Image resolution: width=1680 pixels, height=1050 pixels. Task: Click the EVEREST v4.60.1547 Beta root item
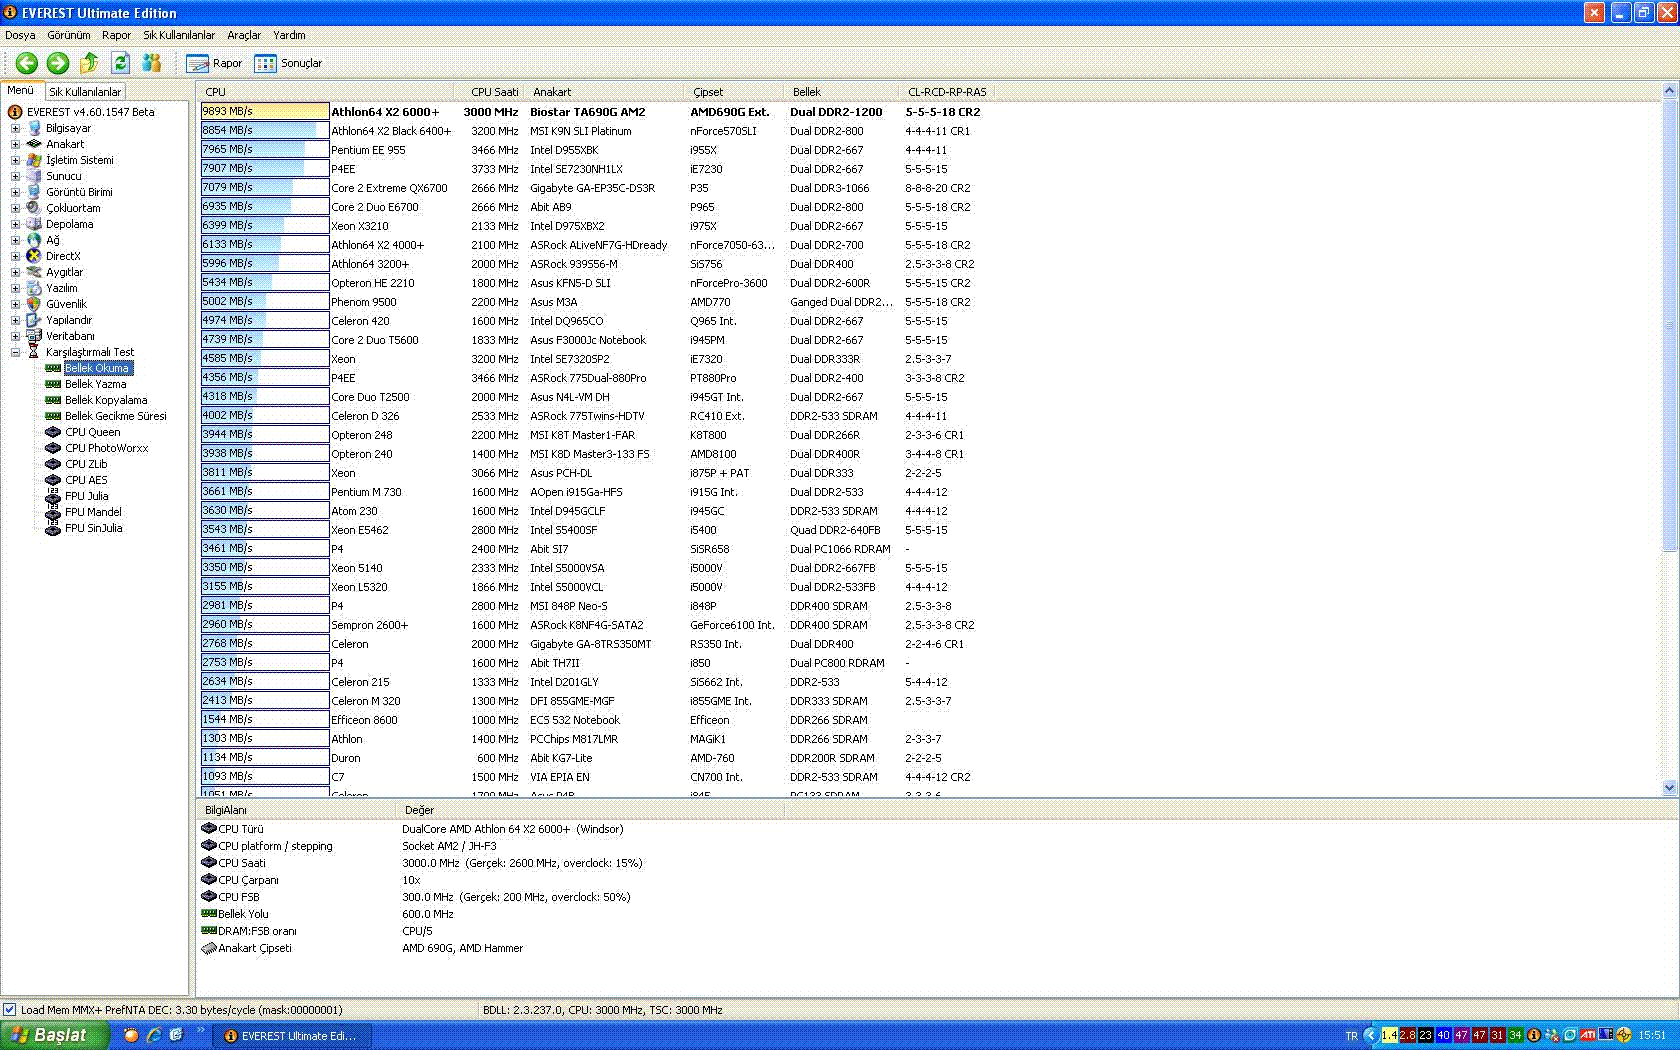91,112
